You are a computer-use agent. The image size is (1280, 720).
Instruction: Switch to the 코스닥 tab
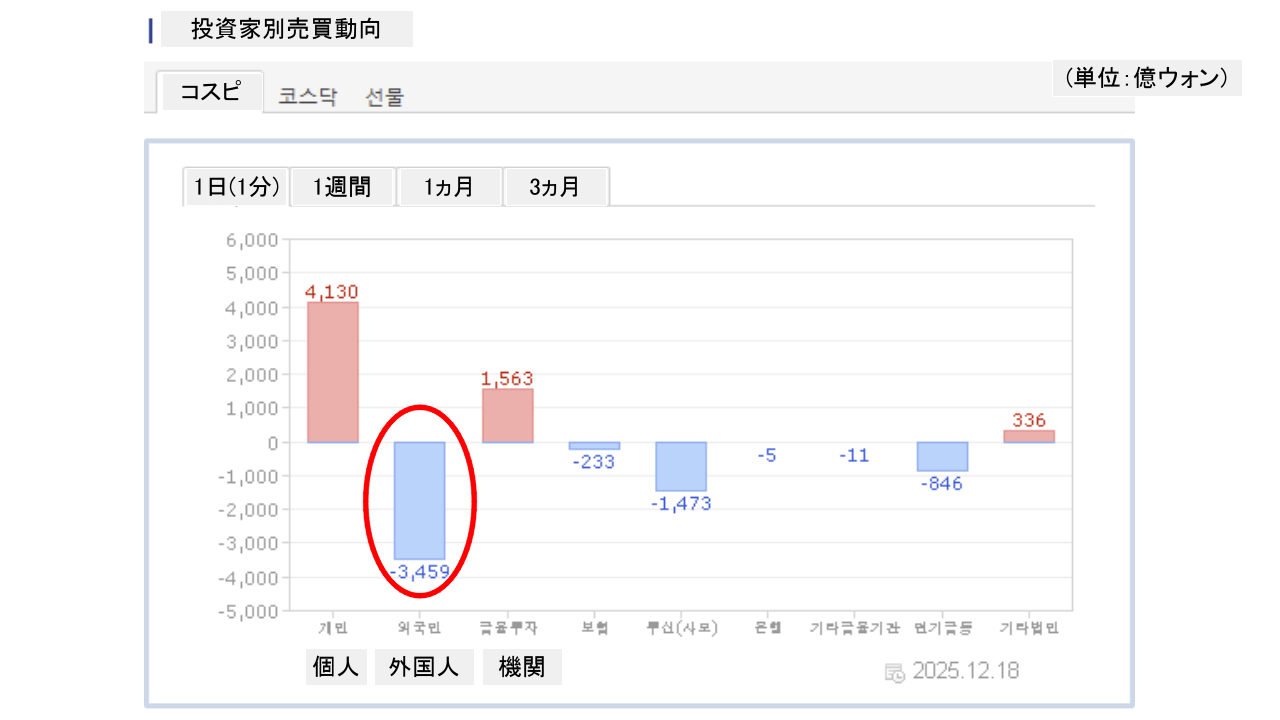pyautogui.click(x=308, y=97)
